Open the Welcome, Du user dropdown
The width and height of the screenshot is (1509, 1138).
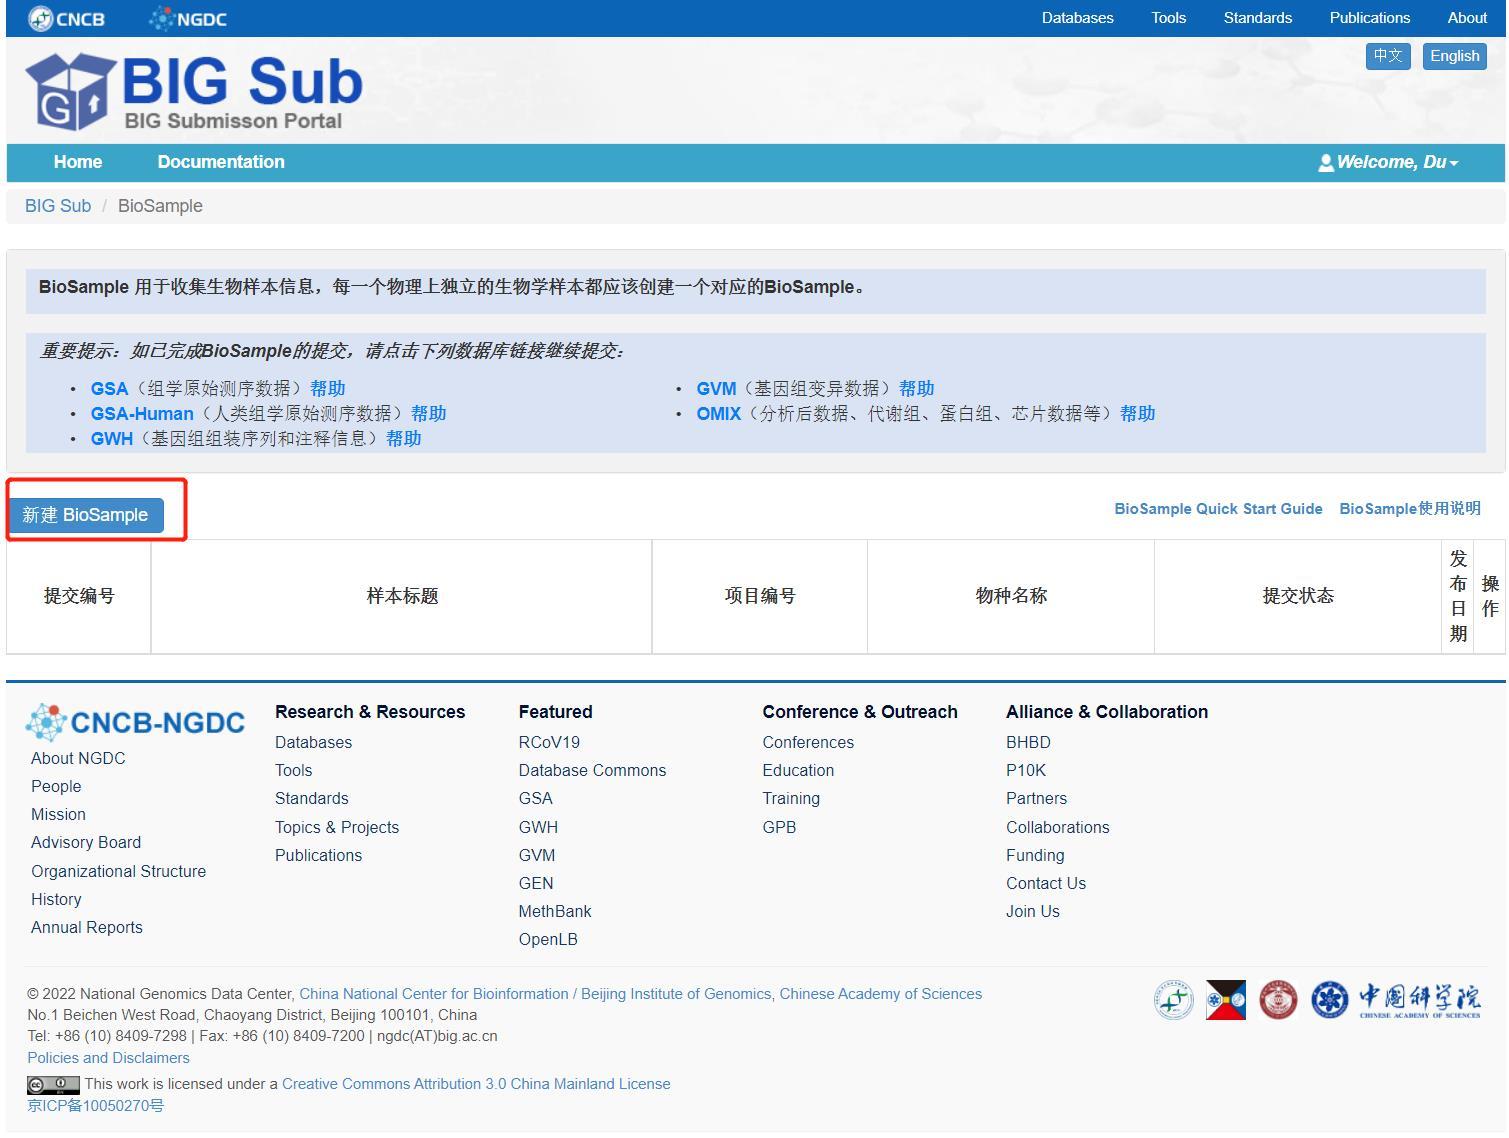(x=1388, y=162)
